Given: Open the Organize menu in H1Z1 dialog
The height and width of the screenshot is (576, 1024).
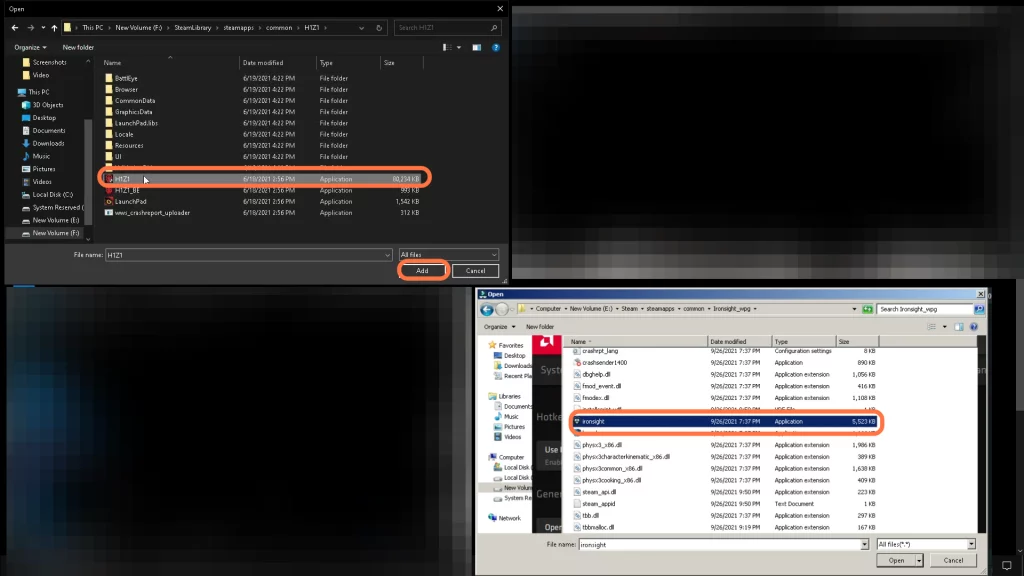Looking at the screenshot, I should [x=30, y=48].
